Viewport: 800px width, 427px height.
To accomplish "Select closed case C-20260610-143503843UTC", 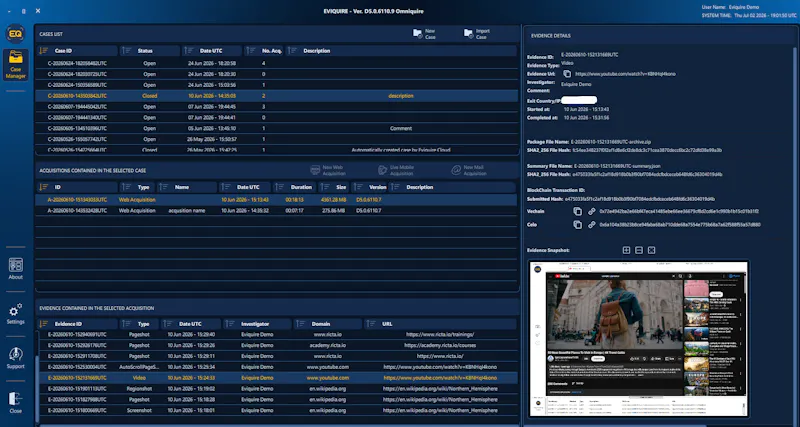I will pos(277,95).
